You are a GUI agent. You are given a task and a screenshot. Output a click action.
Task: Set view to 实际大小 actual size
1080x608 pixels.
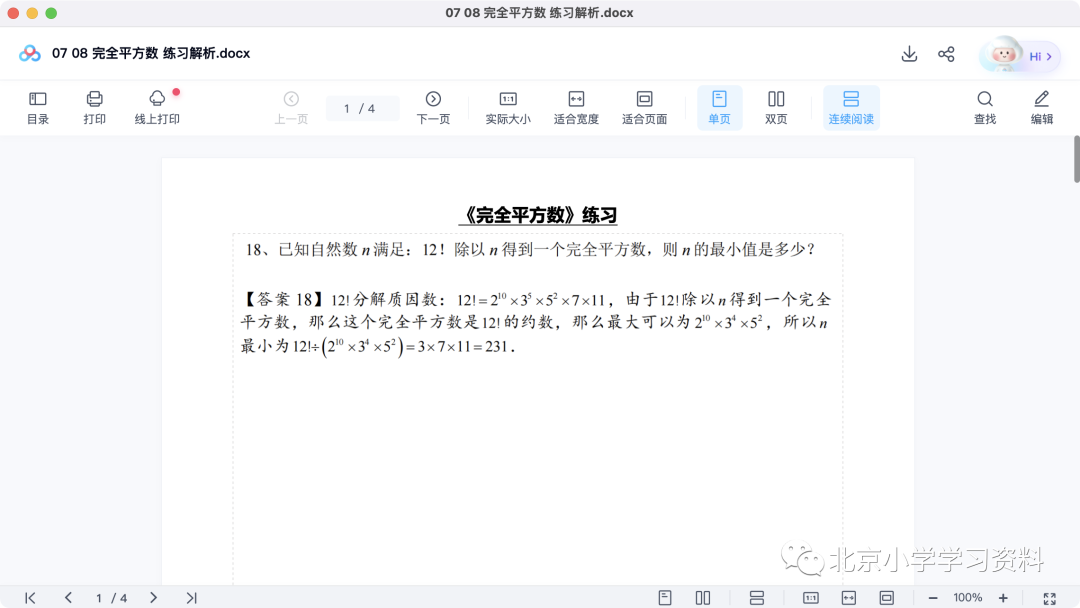tap(508, 107)
